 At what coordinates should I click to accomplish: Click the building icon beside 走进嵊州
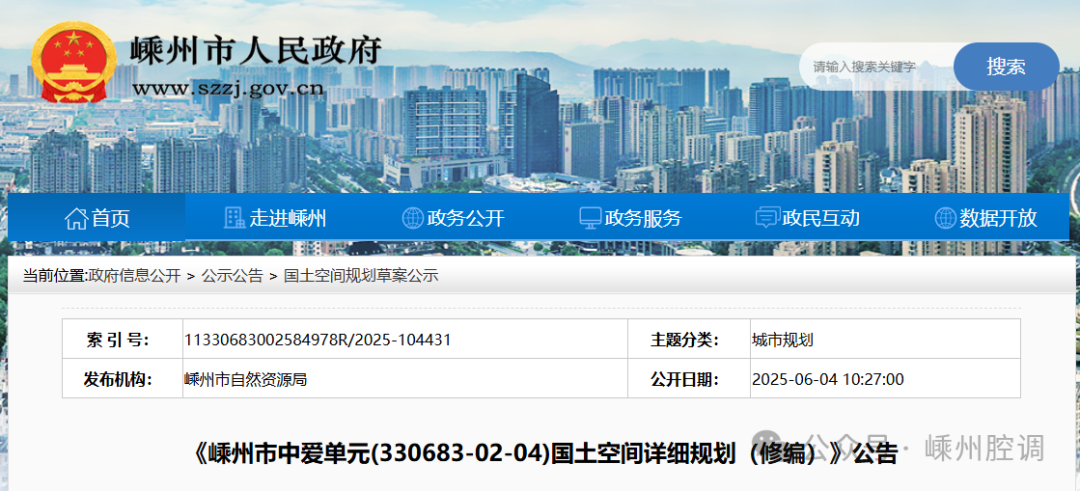click(234, 218)
